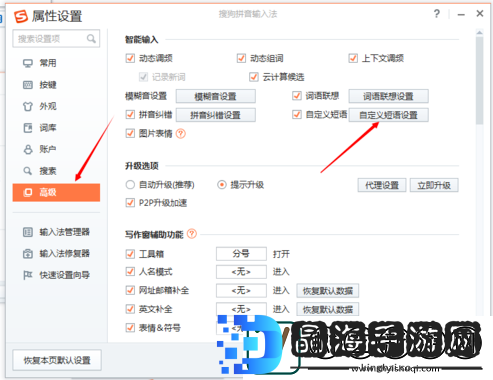Open the 输入法修复器 link
This screenshot has height=380, width=493.
64,254
